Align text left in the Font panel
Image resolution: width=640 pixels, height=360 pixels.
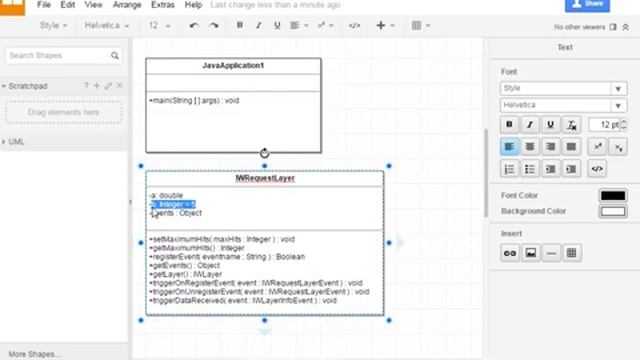coord(509,147)
